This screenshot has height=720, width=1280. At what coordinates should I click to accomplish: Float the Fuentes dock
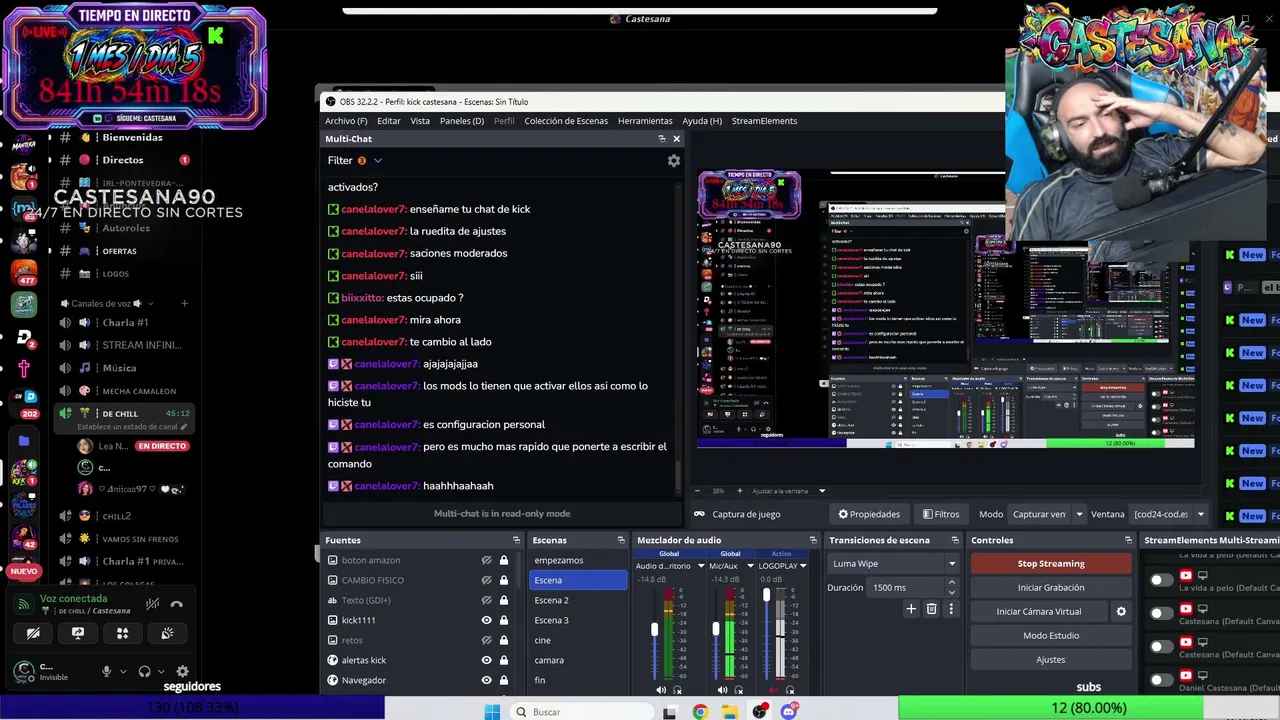[515, 540]
